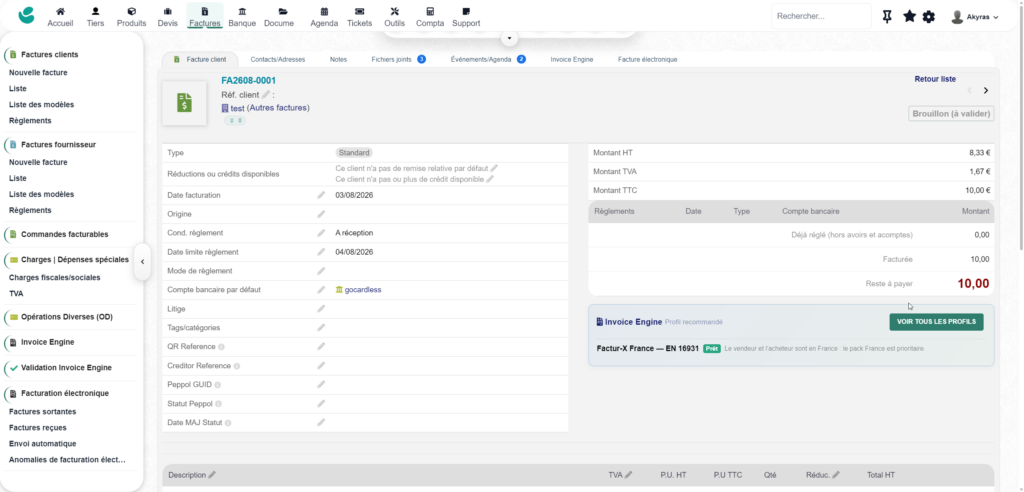
Task: Open Opérations Diverses (OD) sidebar entry
Action: tap(67, 317)
